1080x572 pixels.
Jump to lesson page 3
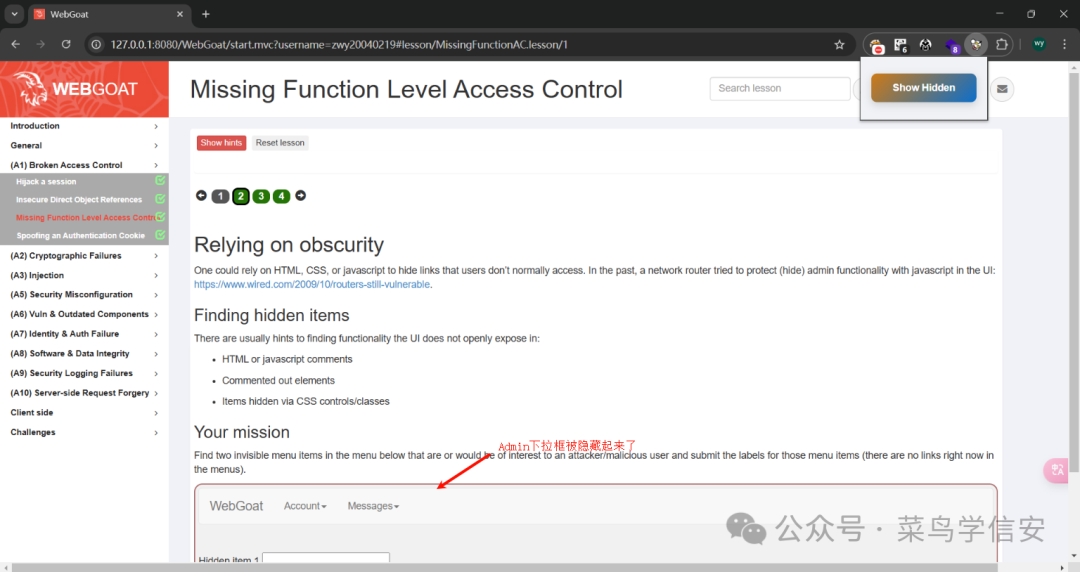261,196
